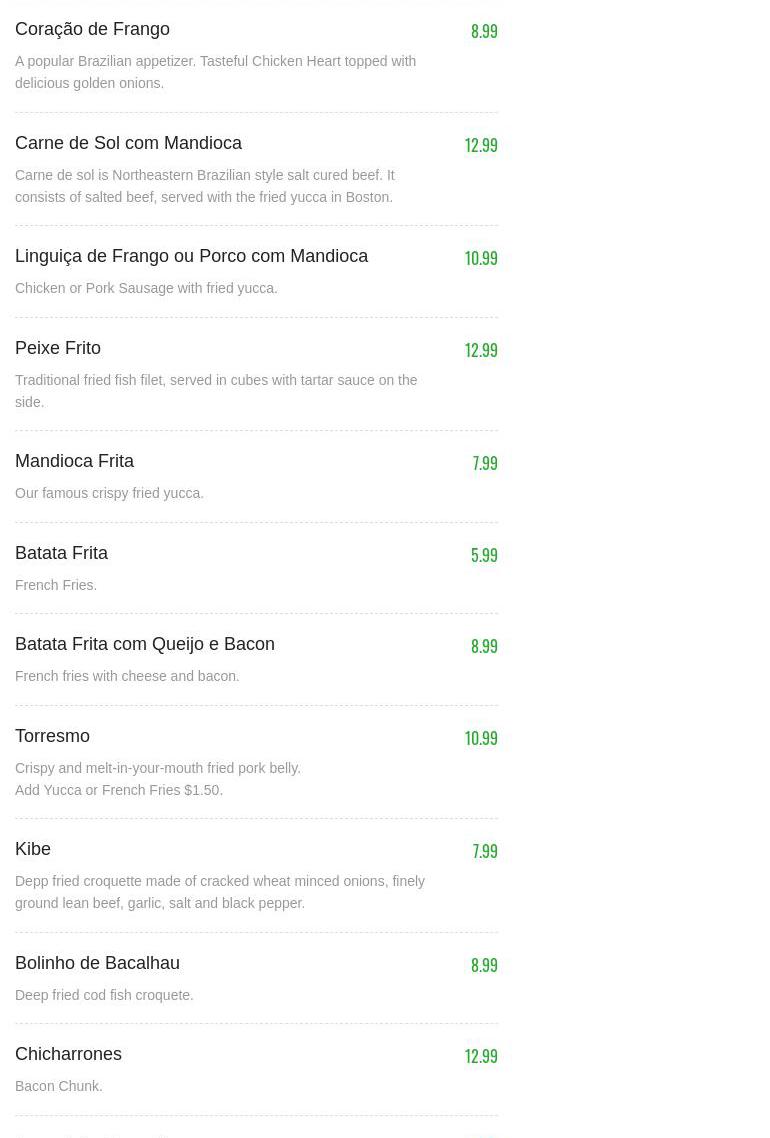The width and height of the screenshot is (770, 1138).
Task: Click the 12.99 price for Peixe Frito
Action: (x=481, y=350)
